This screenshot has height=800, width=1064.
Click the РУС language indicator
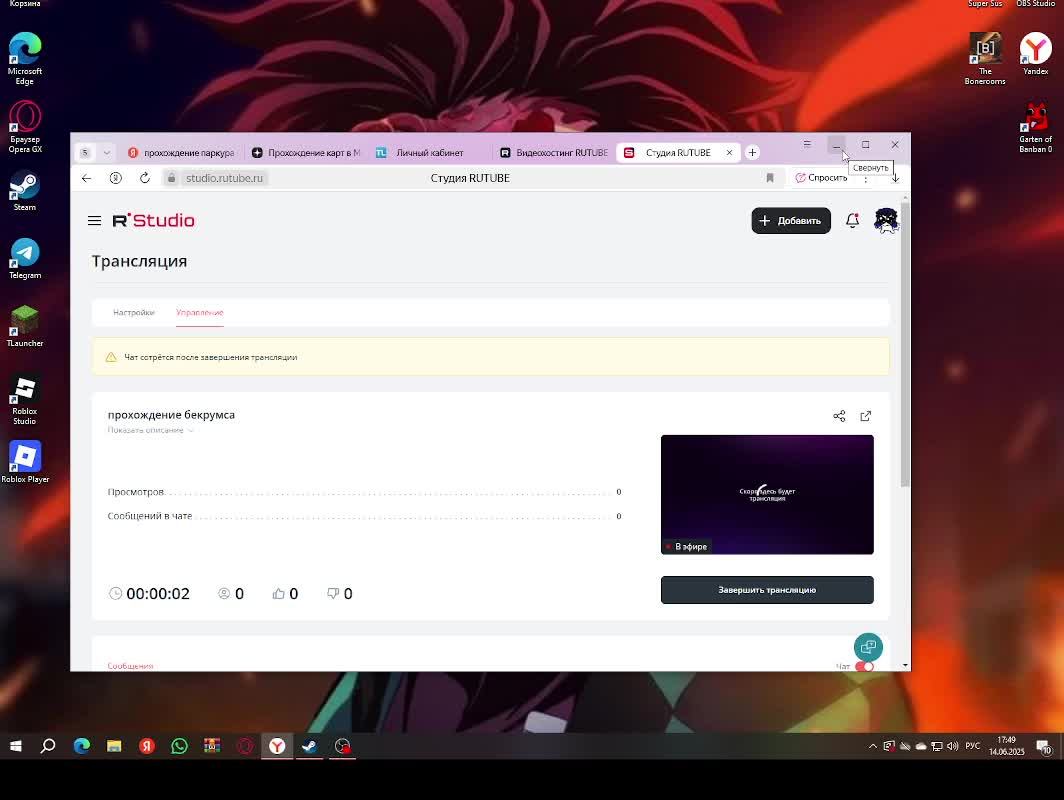coord(972,746)
